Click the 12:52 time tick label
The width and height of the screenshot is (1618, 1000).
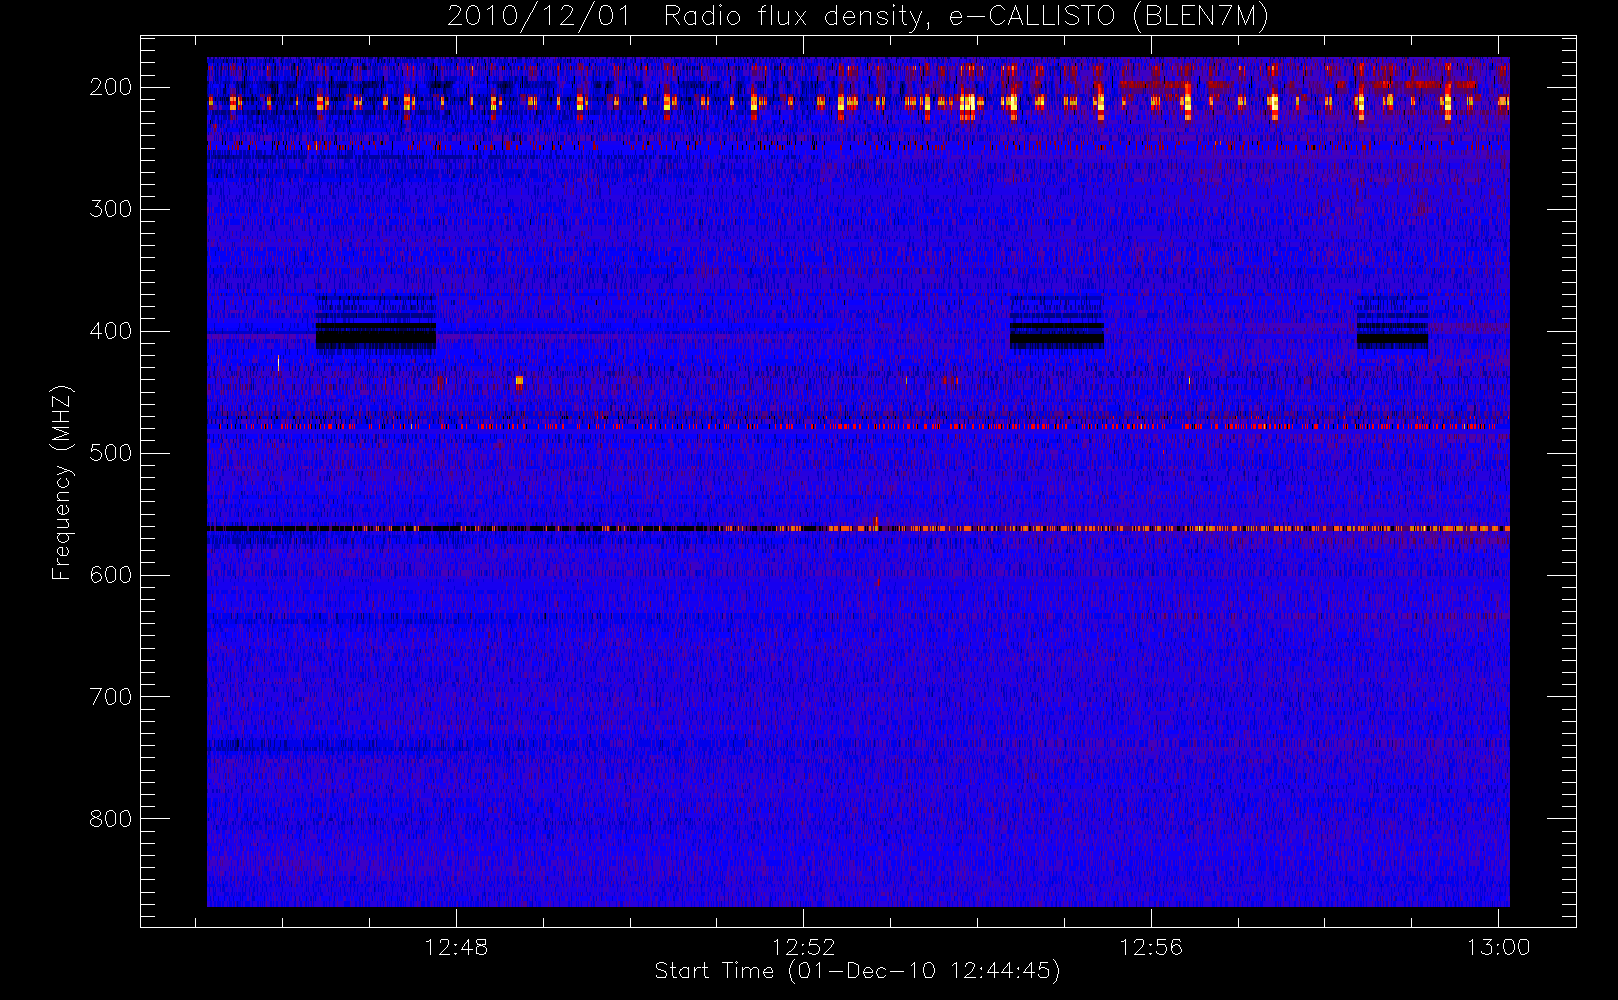pos(804,947)
